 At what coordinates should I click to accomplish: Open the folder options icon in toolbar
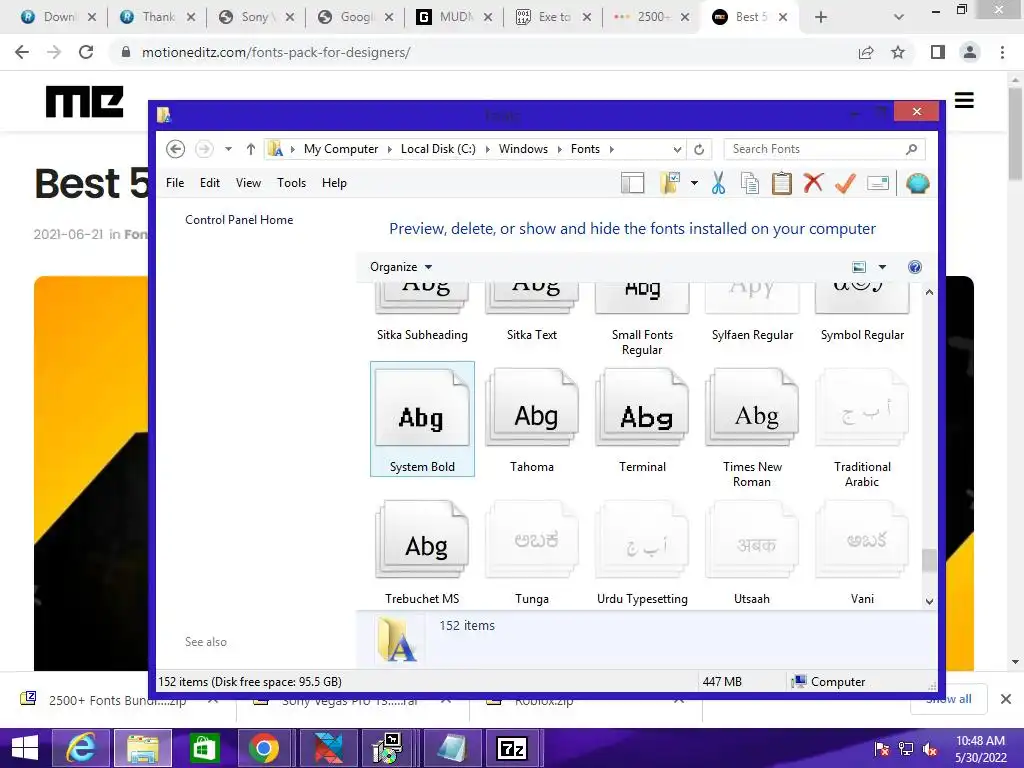tap(670, 184)
